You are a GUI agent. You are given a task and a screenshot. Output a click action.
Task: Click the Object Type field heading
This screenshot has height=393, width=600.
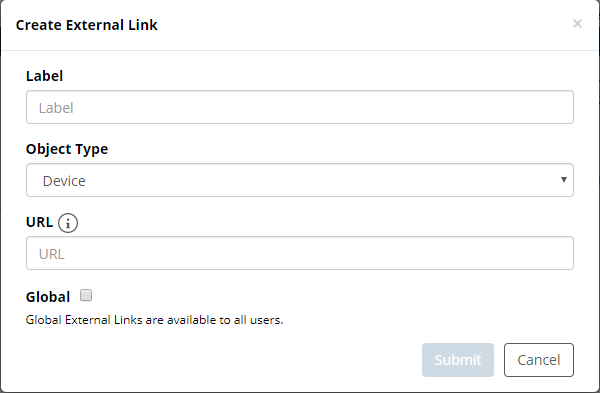click(67, 149)
